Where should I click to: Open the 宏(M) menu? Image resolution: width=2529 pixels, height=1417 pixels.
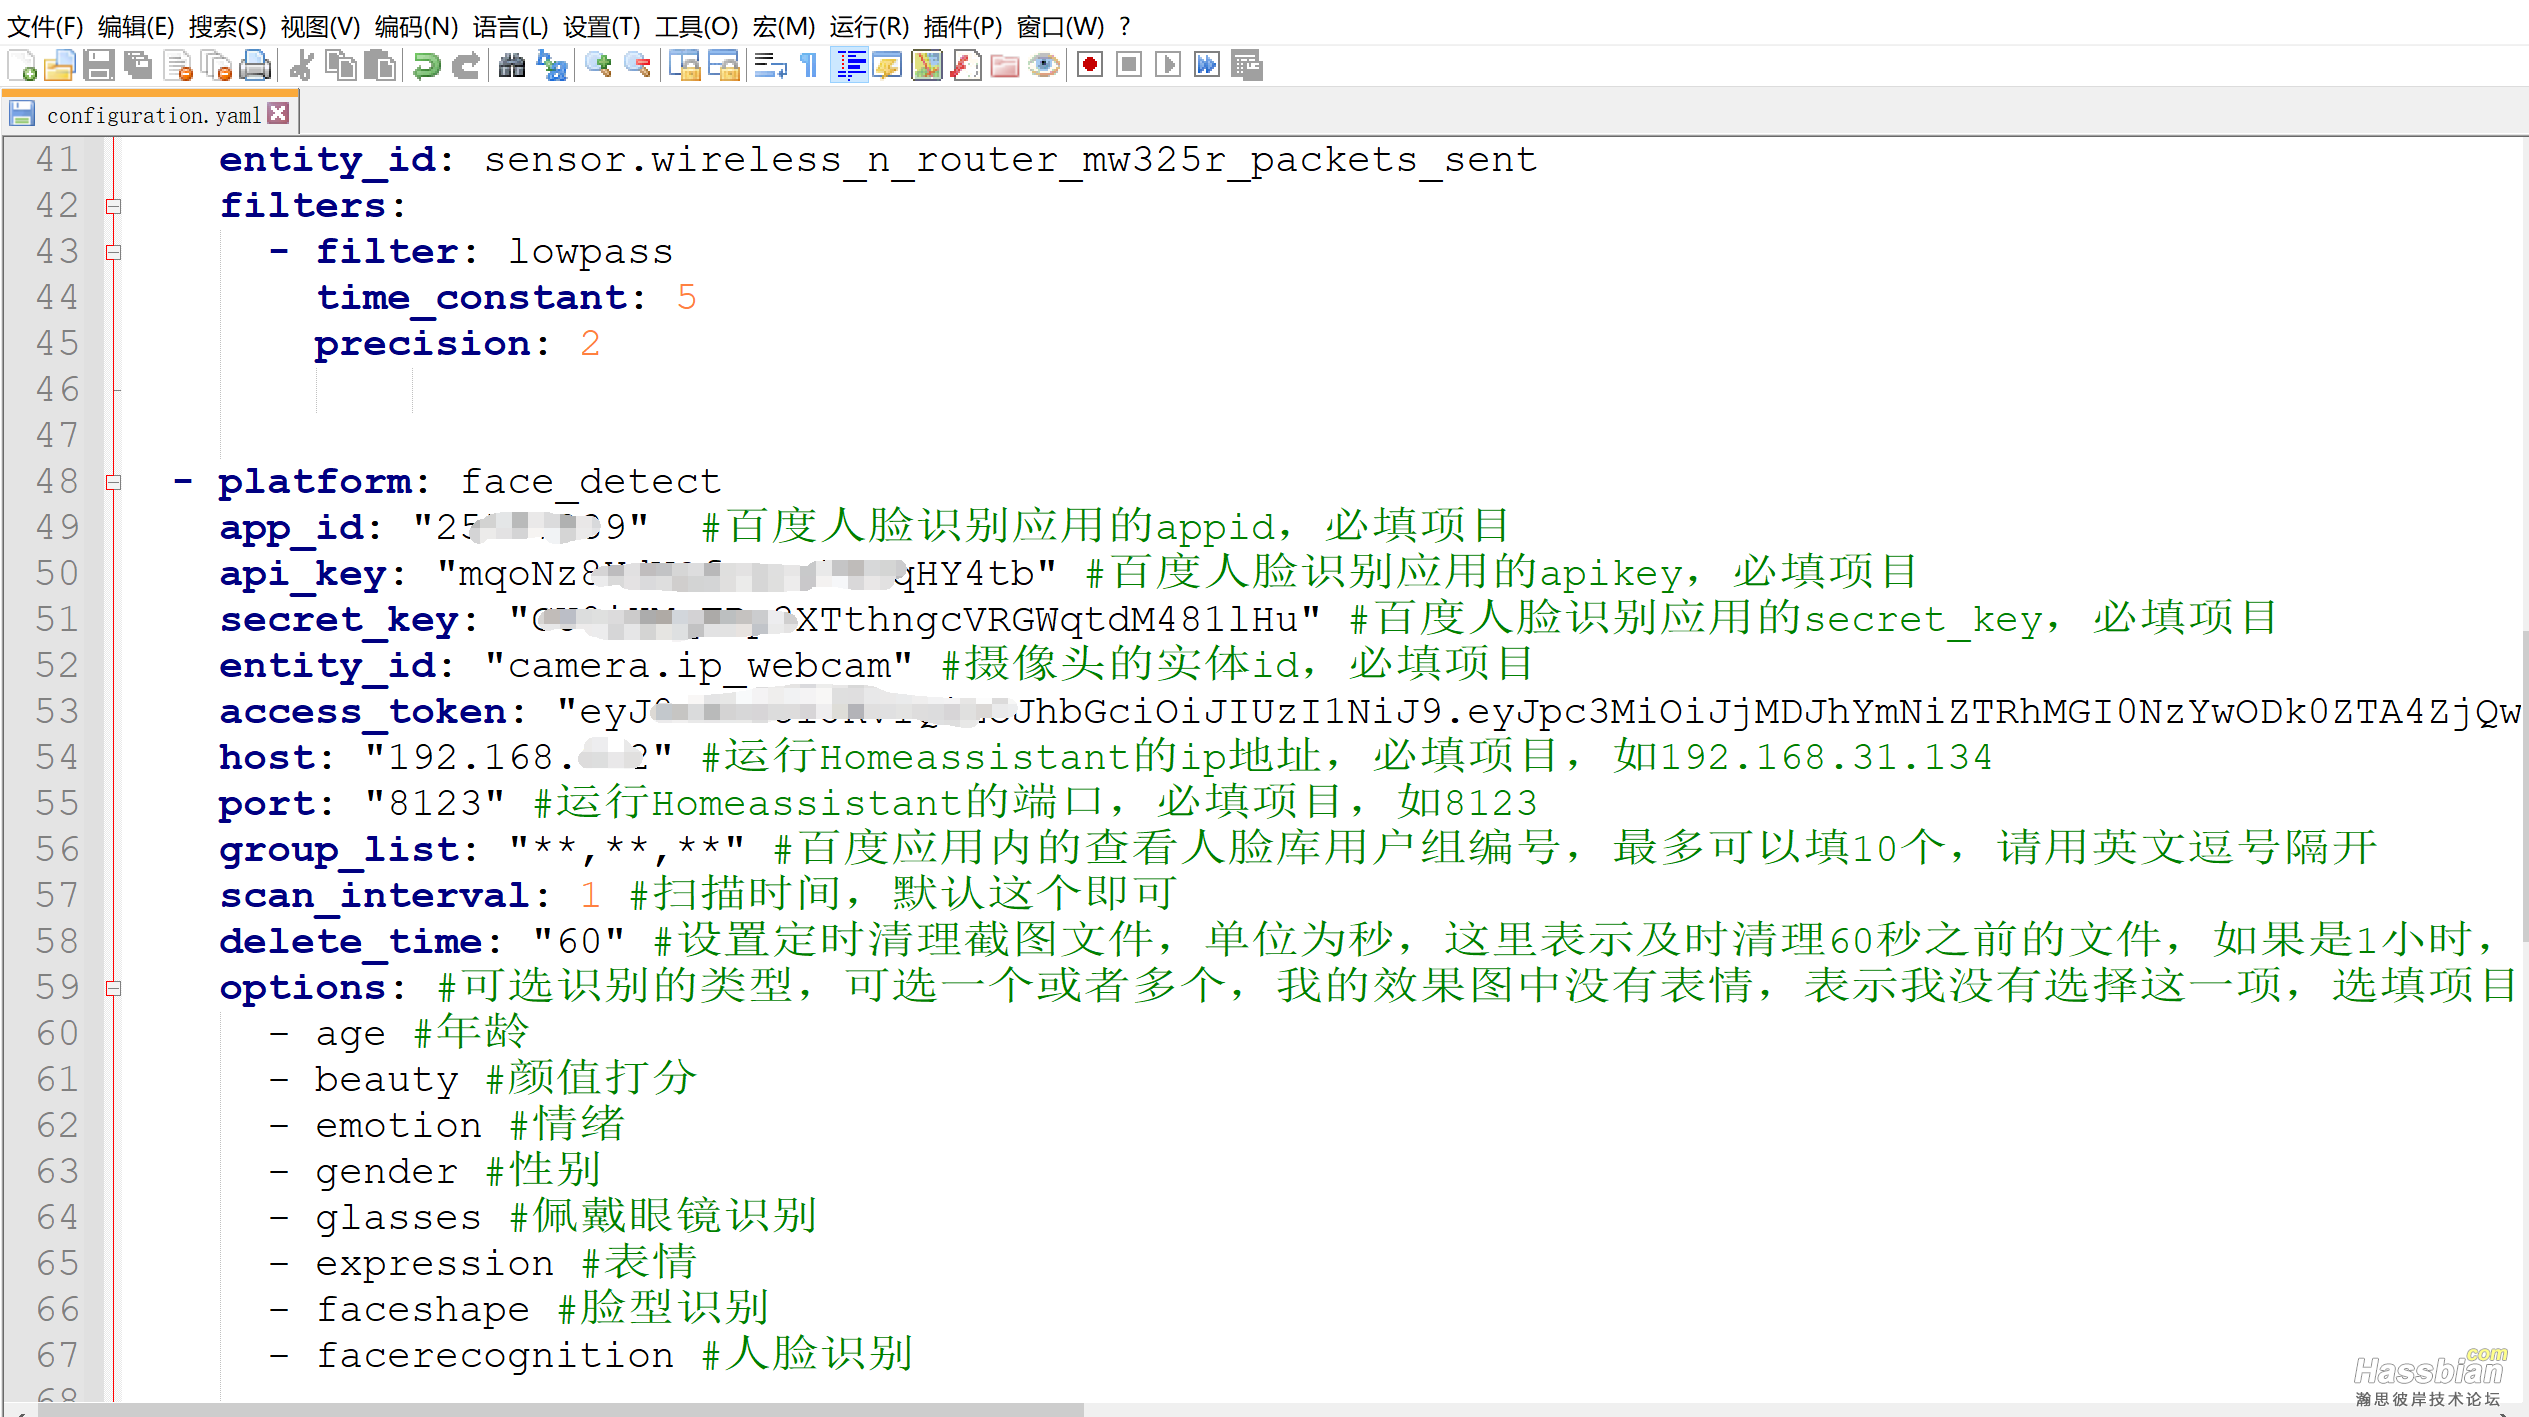tap(783, 26)
